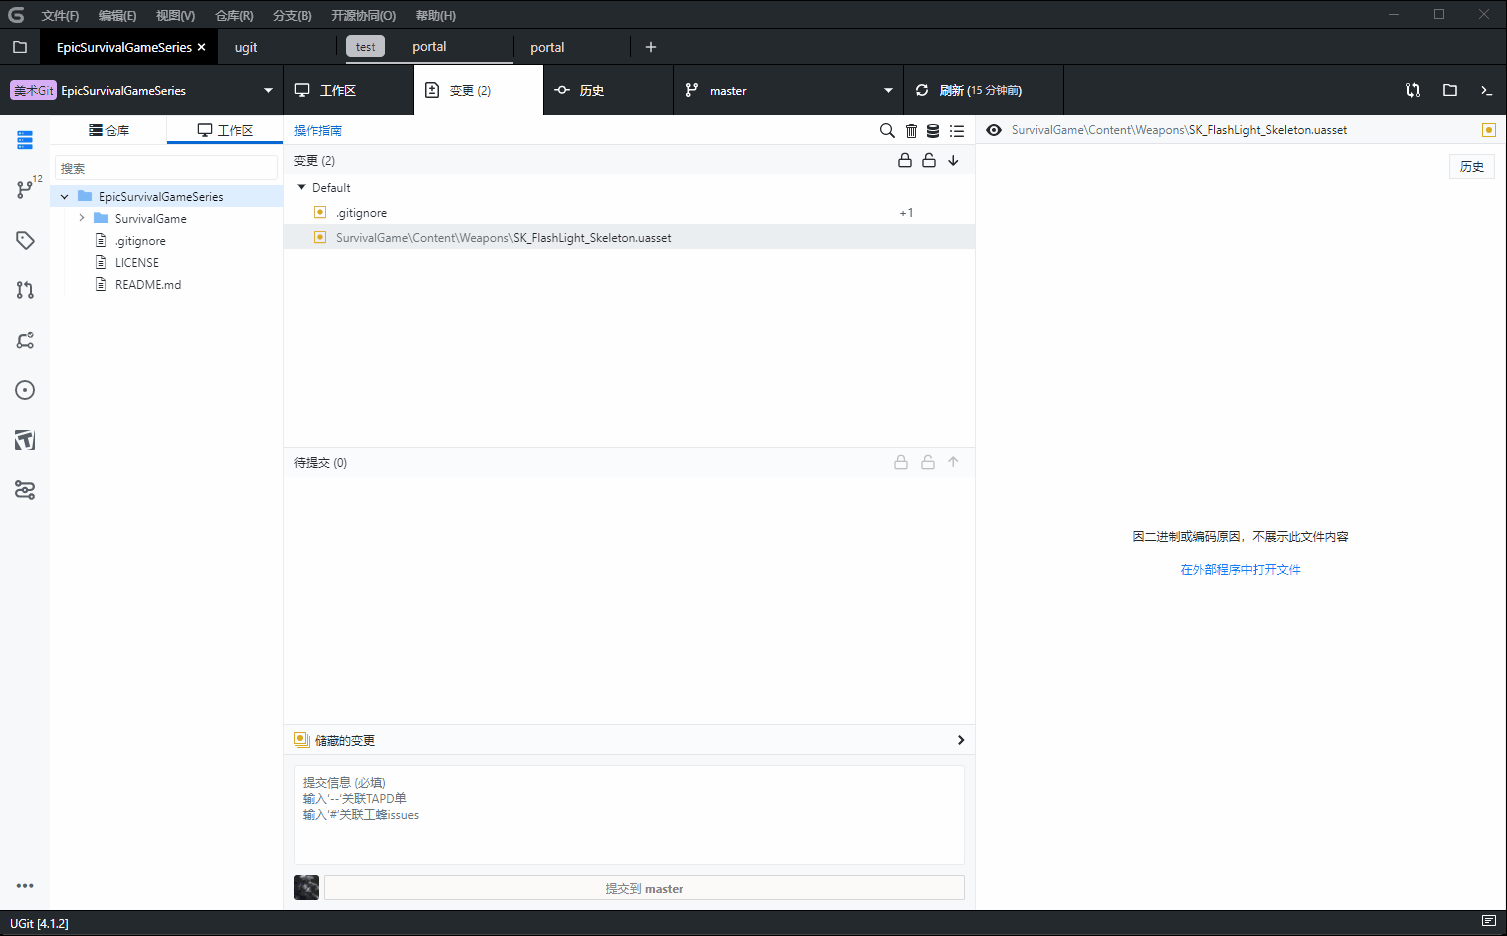The image size is (1507, 936).
Task: Toggle the search icon in changes panel
Action: [x=886, y=130]
